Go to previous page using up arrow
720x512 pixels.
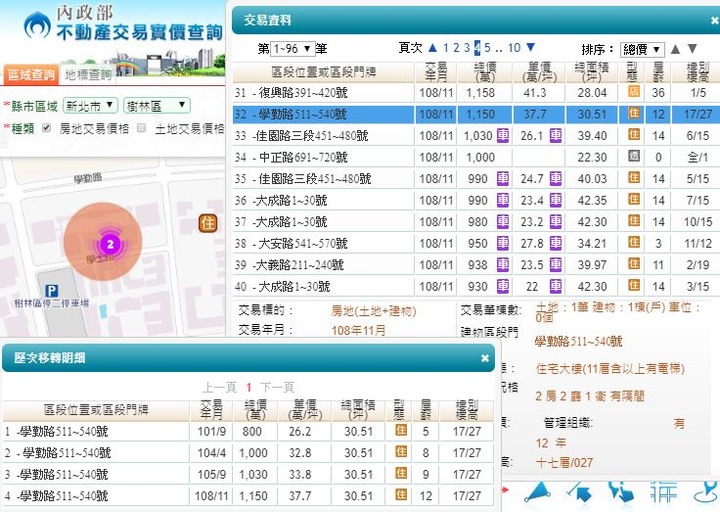[433, 48]
